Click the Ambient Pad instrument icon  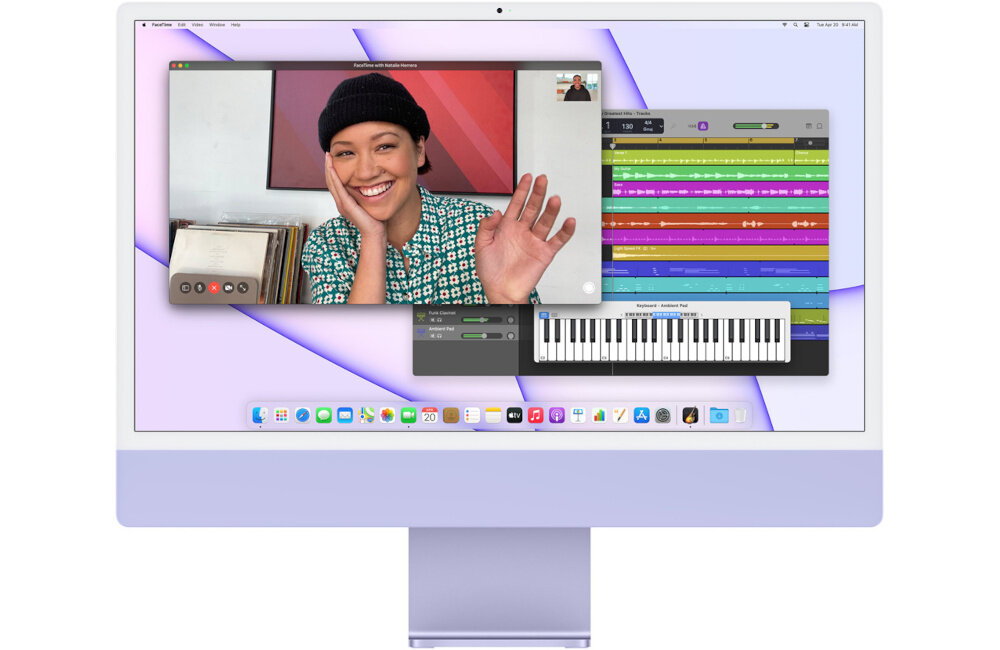pyautogui.click(x=420, y=332)
